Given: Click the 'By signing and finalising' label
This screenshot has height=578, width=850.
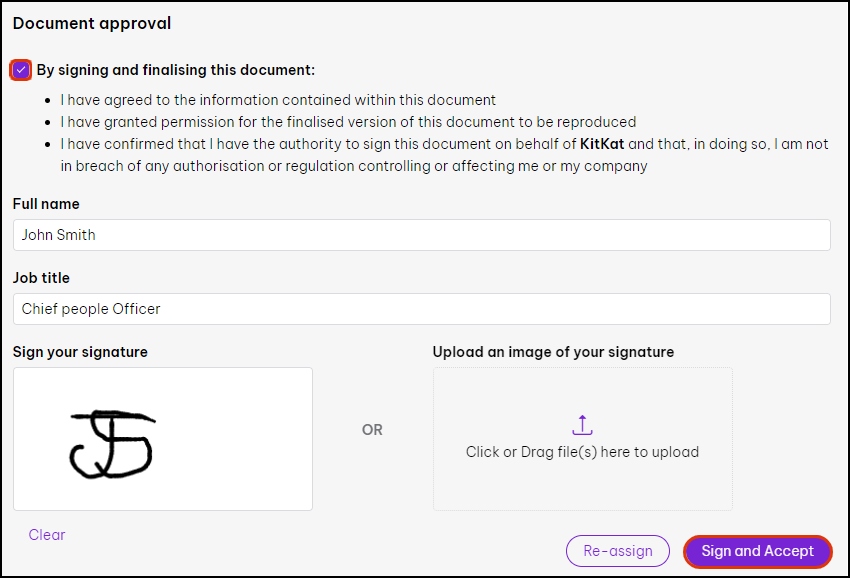Looking at the screenshot, I should 176,70.
